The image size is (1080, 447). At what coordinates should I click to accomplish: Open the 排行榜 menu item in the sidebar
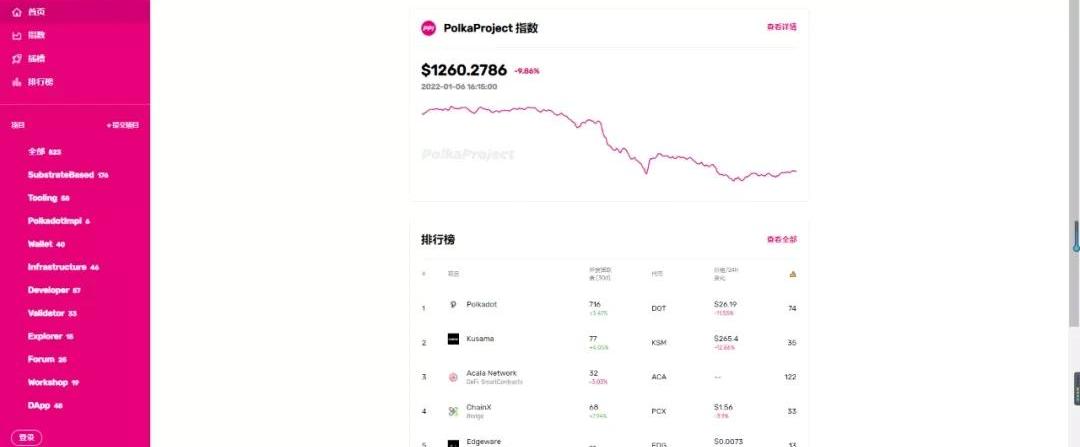point(40,81)
